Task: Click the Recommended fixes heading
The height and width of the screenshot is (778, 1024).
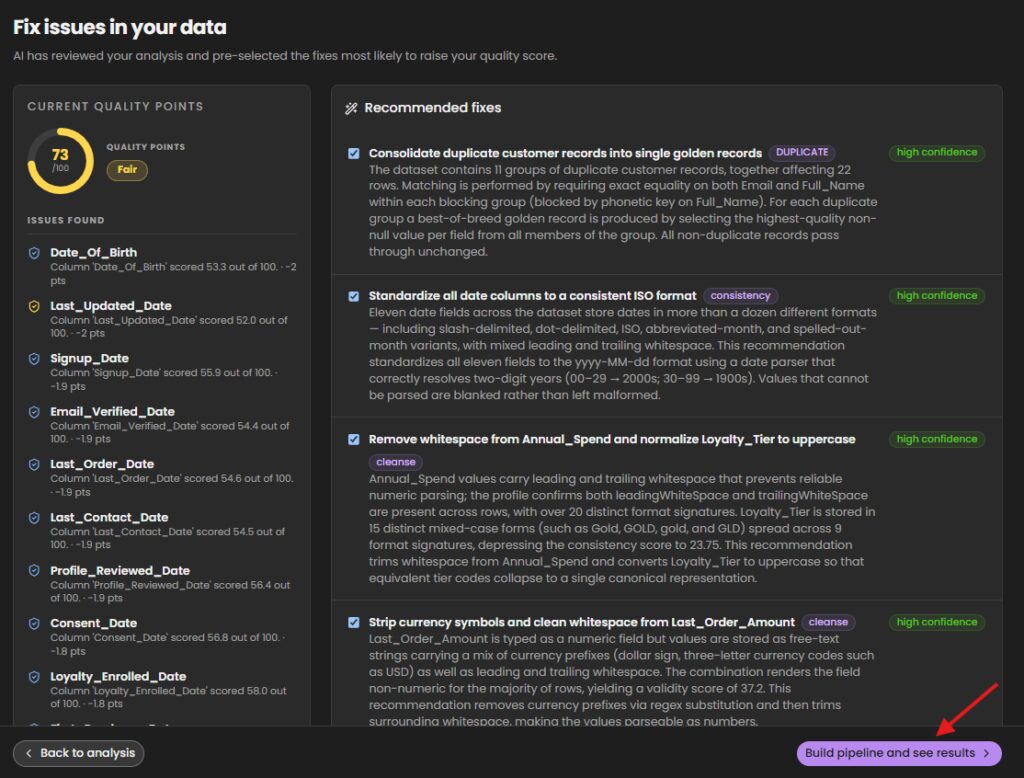Action: [432, 108]
